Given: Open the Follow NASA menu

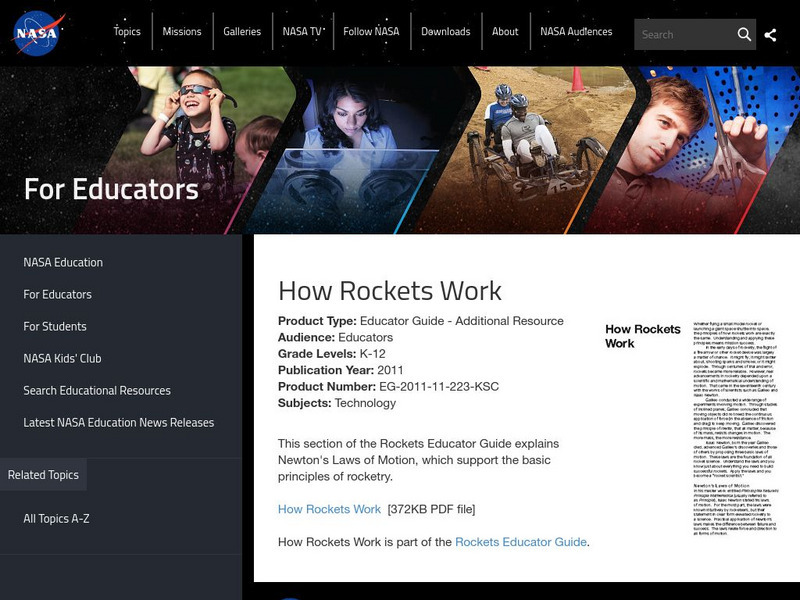Looking at the screenshot, I should 371,32.
